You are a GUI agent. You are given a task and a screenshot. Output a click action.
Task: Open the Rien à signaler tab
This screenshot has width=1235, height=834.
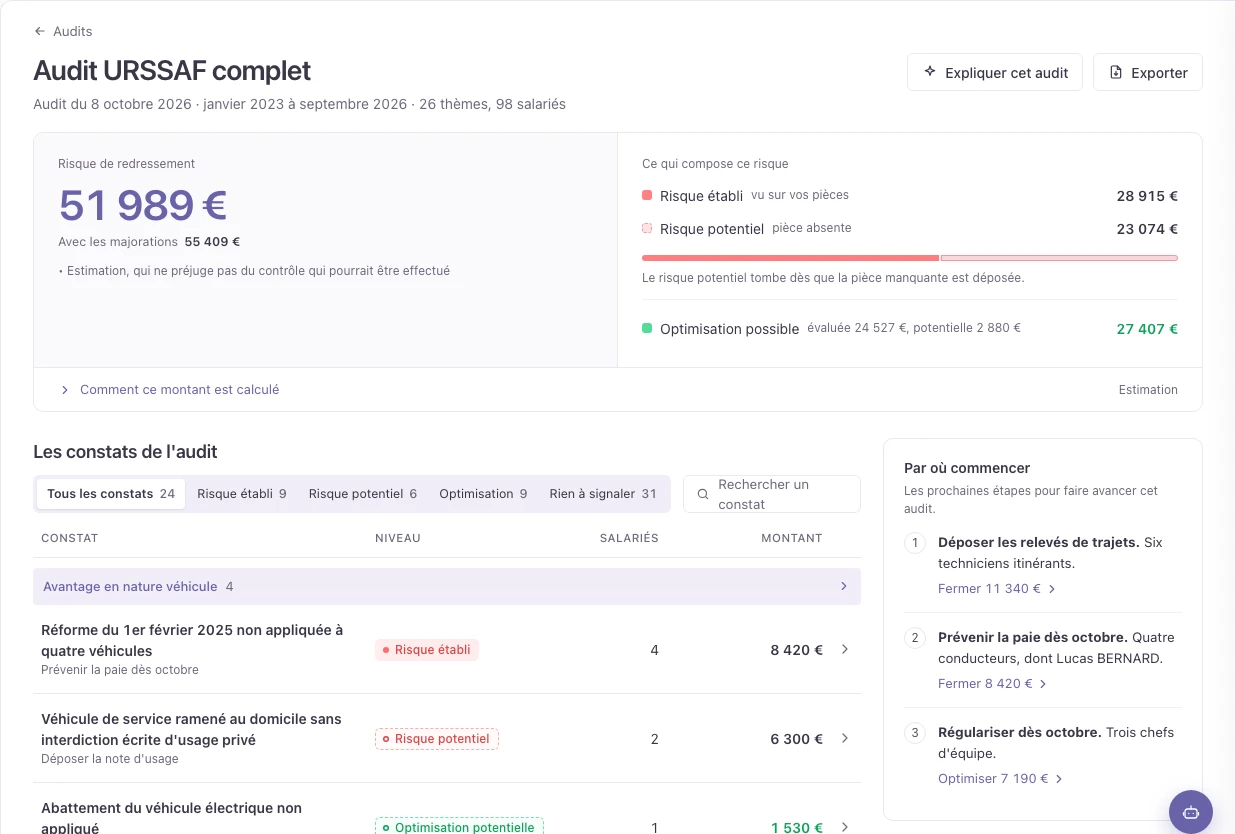tap(603, 494)
